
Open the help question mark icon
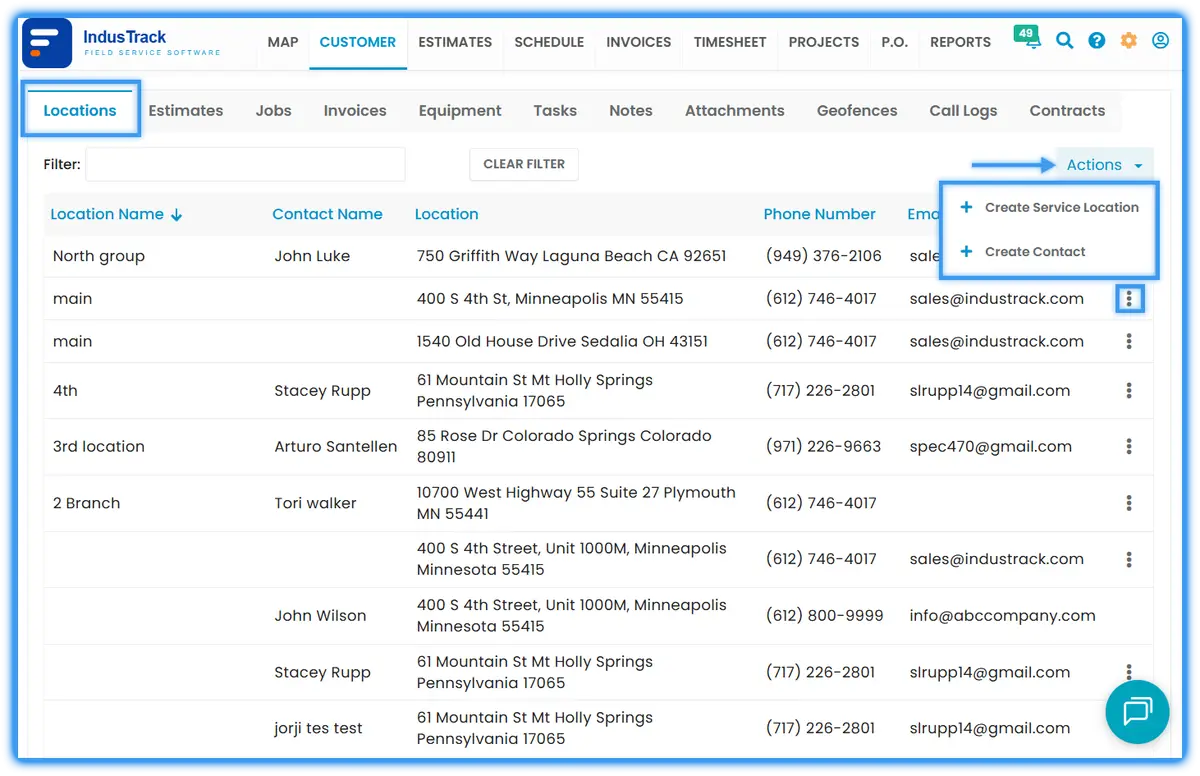click(x=1097, y=41)
